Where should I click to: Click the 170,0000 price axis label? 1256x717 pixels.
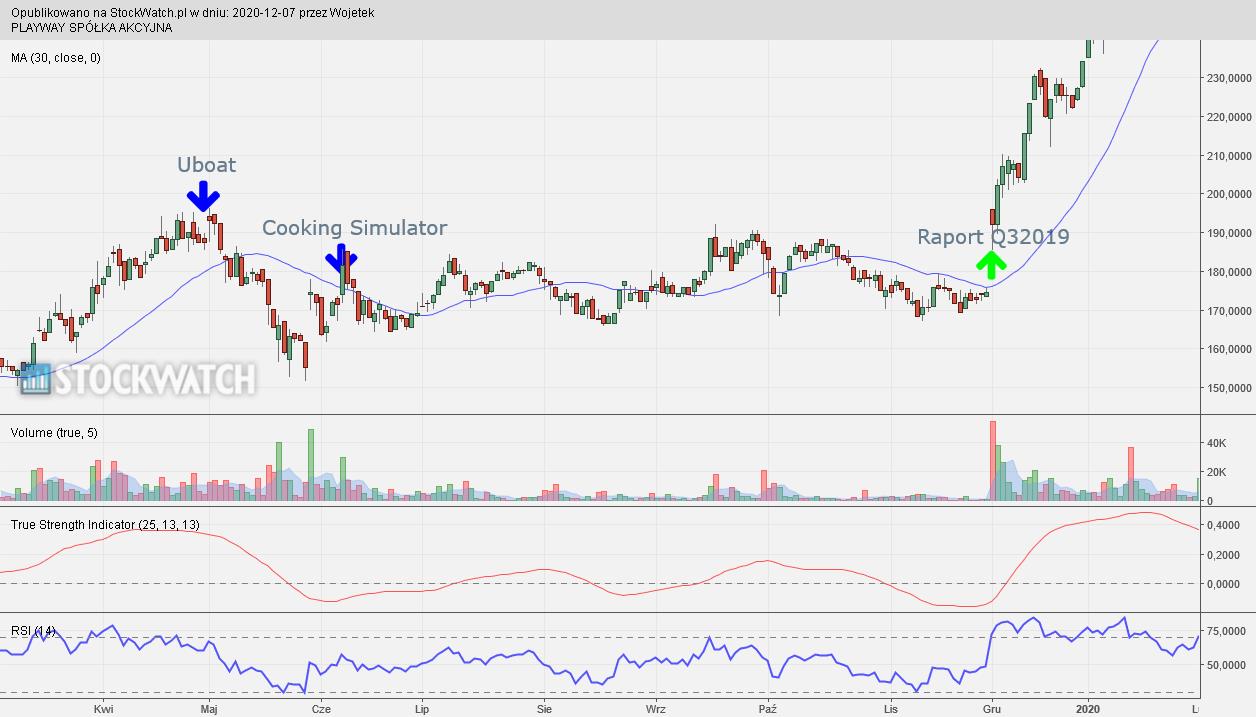pos(1229,311)
